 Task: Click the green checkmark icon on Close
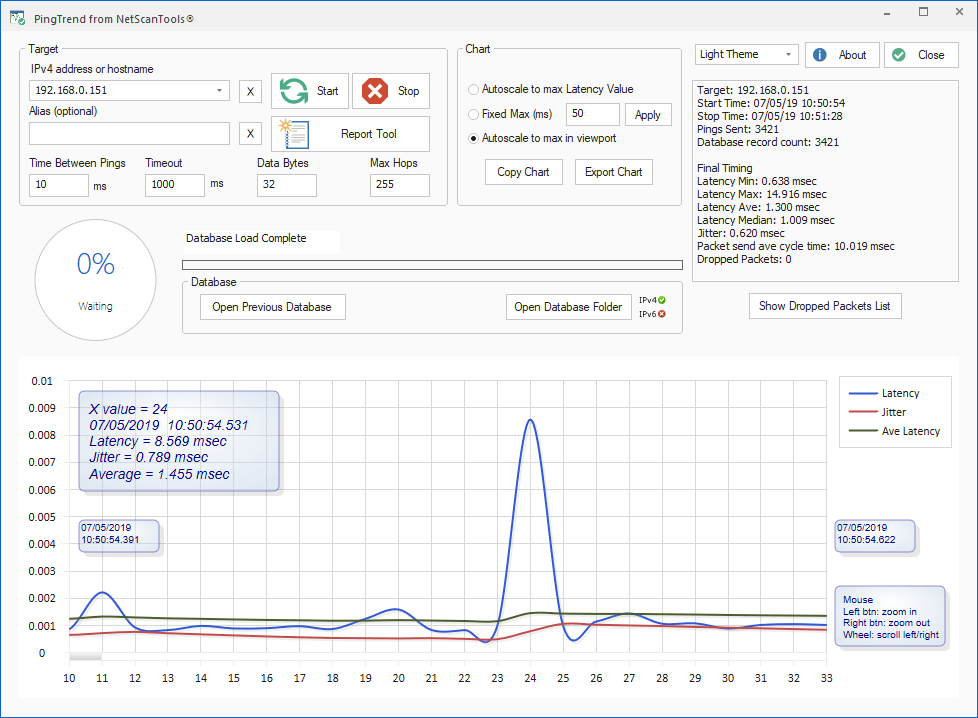[899, 55]
